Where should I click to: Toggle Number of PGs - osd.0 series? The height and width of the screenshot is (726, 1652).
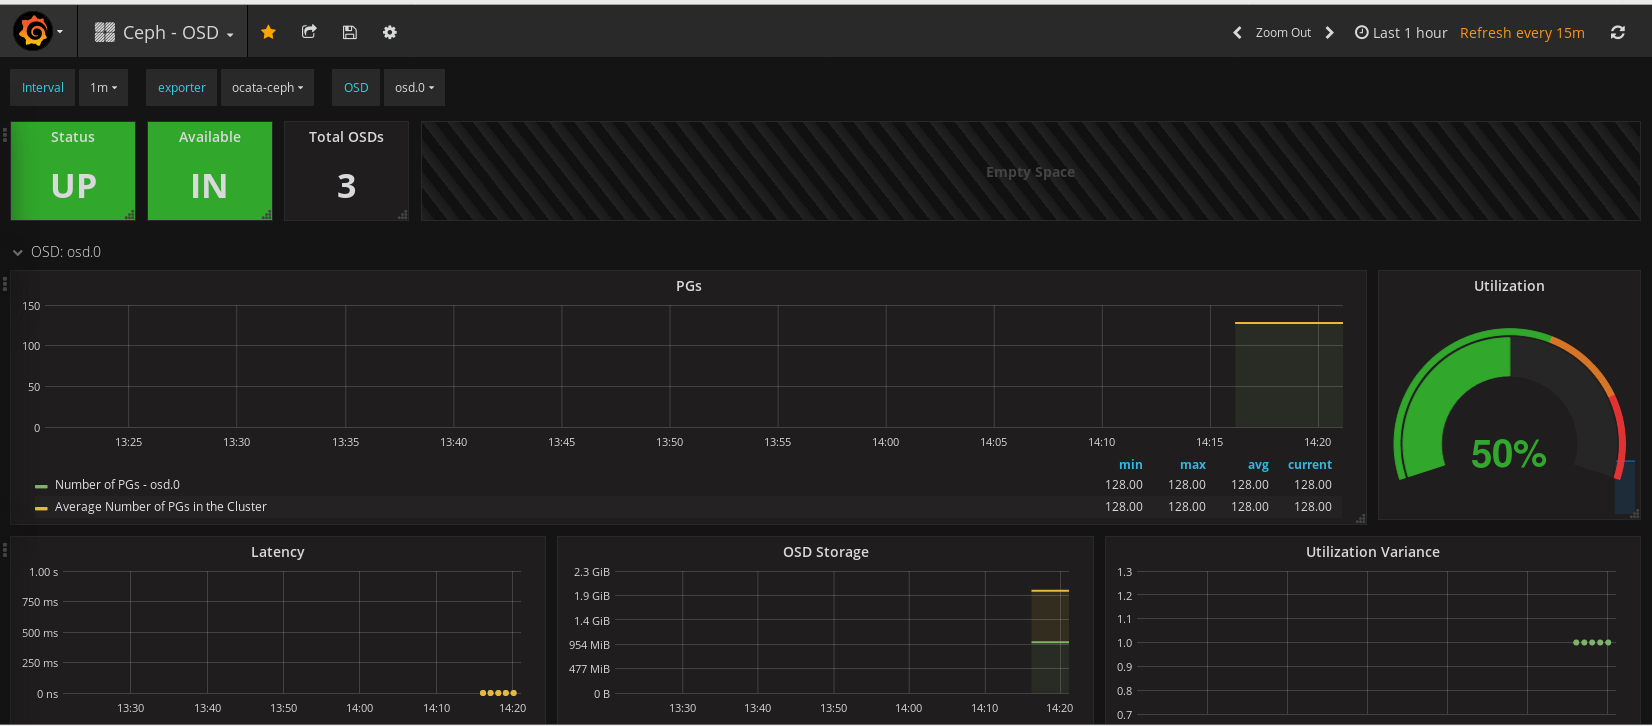117,485
